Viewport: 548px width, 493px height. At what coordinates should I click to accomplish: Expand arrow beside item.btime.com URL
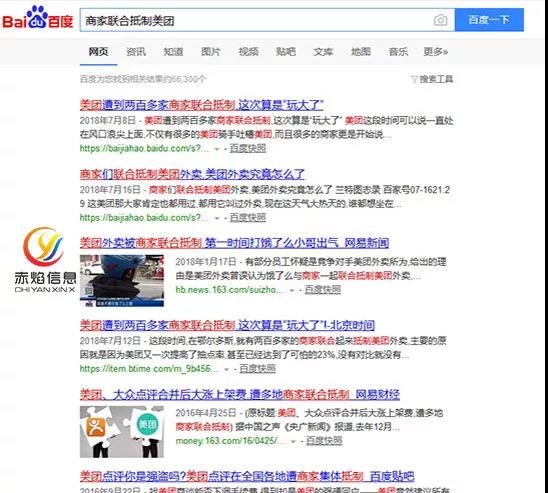pyautogui.click(x=226, y=369)
